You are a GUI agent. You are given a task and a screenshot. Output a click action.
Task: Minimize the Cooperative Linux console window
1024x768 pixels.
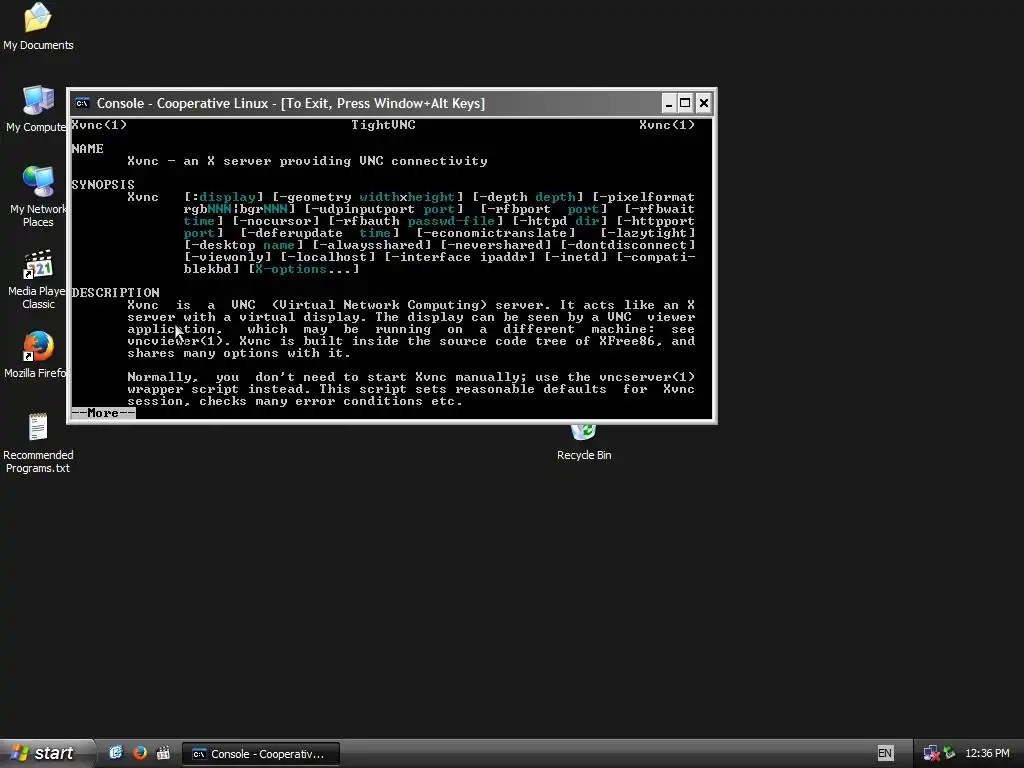tap(669, 103)
